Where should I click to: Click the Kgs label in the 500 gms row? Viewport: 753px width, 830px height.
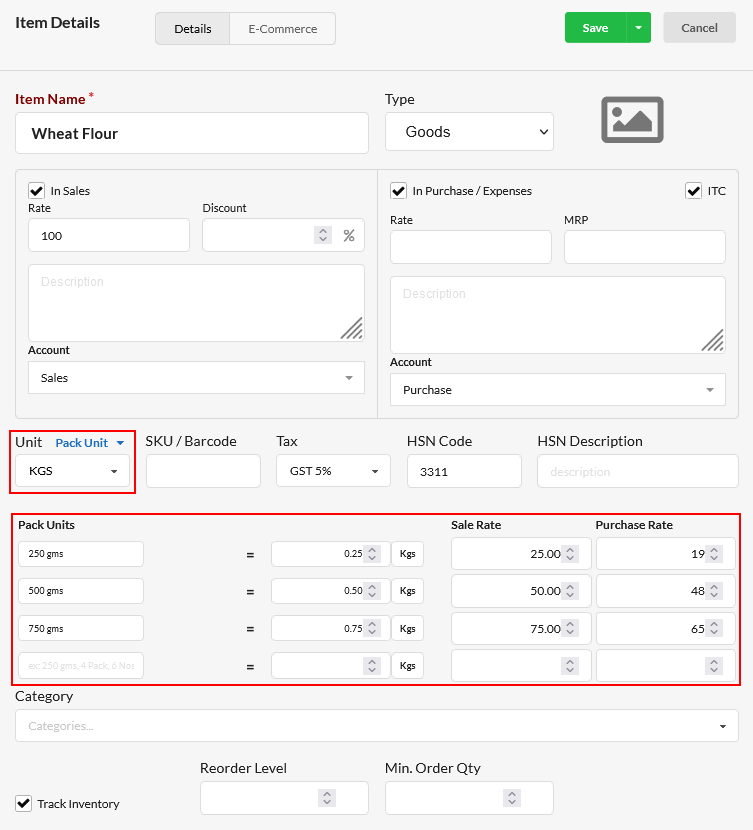(x=407, y=591)
